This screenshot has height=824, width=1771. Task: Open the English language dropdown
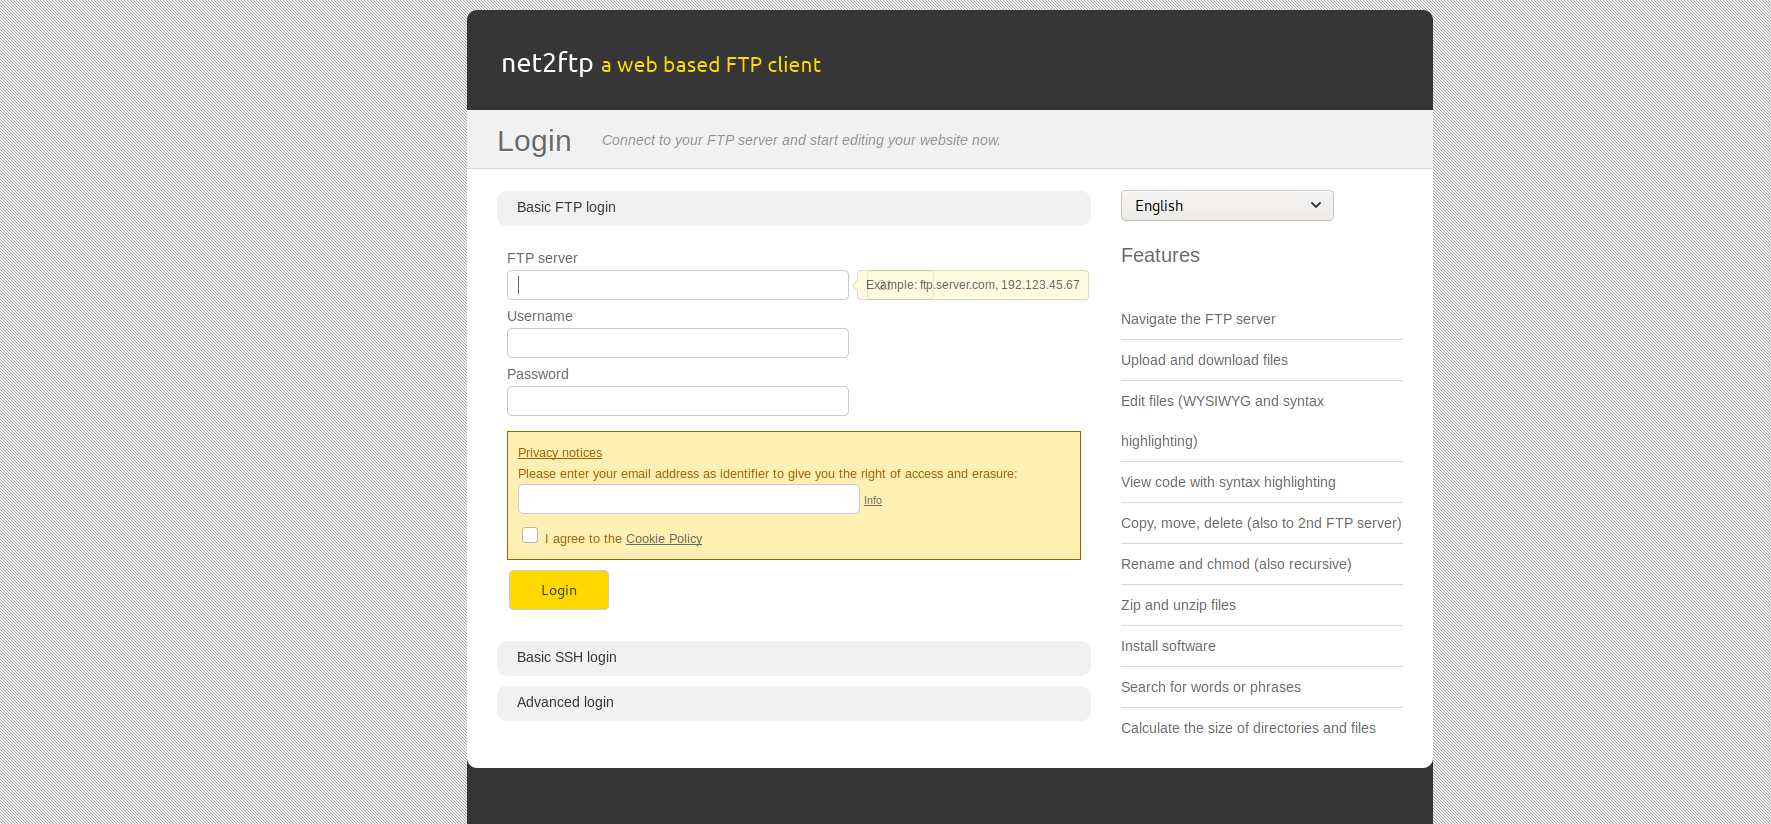click(x=1226, y=206)
